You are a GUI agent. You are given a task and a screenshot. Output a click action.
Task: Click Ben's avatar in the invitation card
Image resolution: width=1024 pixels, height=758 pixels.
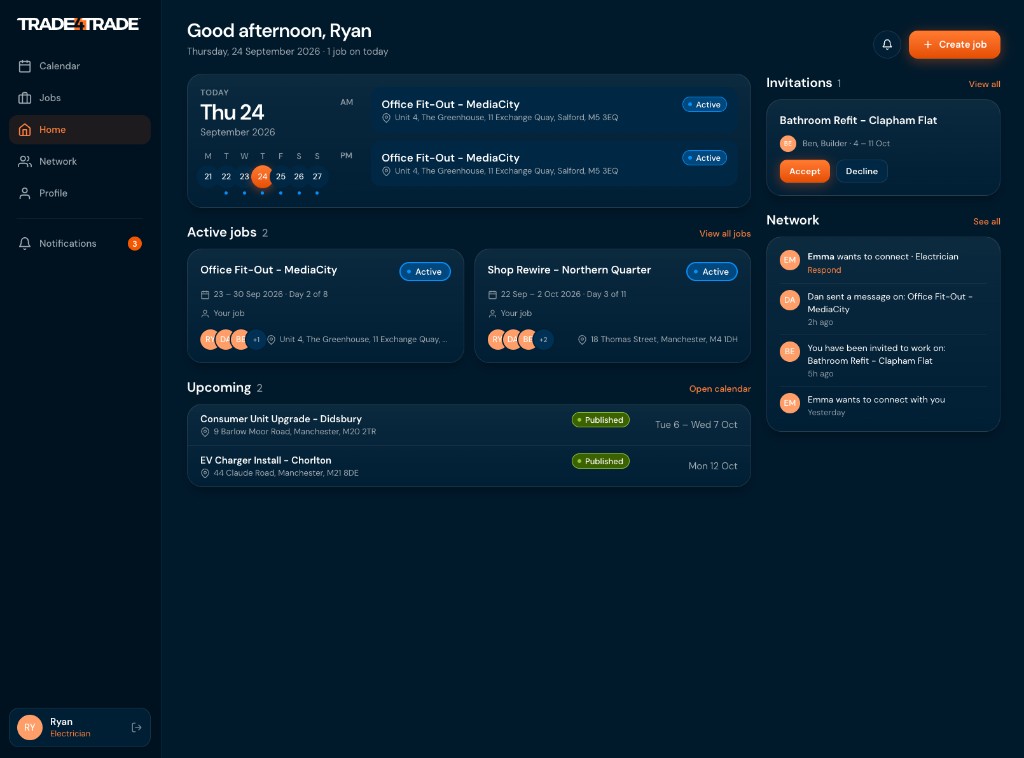[788, 143]
